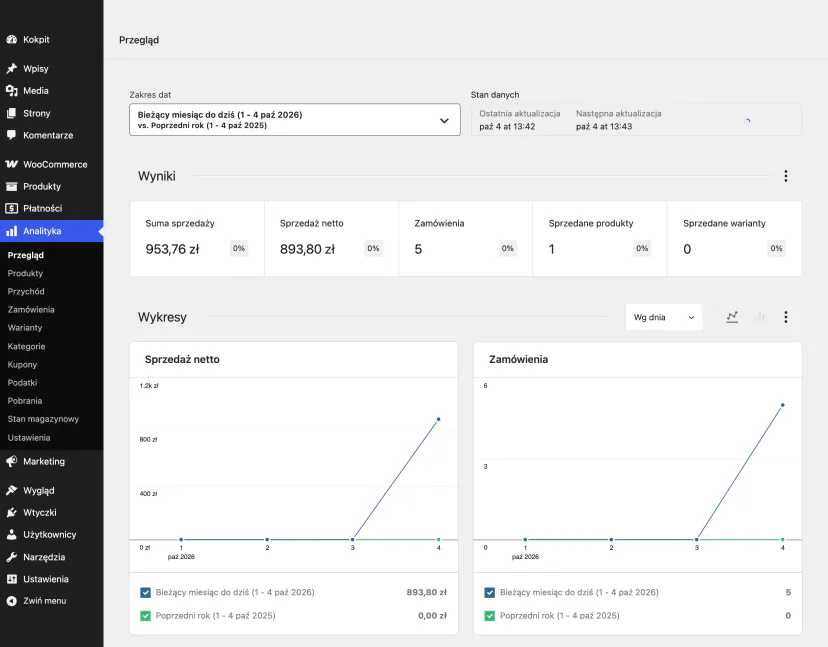This screenshot has width=828, height=647.
Task: Click the Sprzedaż netto summary card
Action: click(332, 239)
